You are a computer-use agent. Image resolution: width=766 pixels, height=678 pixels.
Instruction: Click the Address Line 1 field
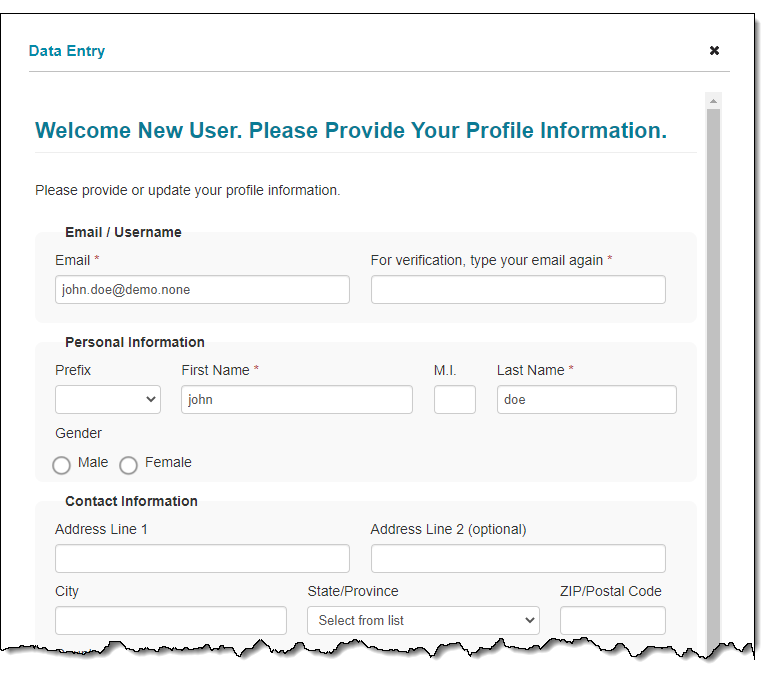[202, 559]
